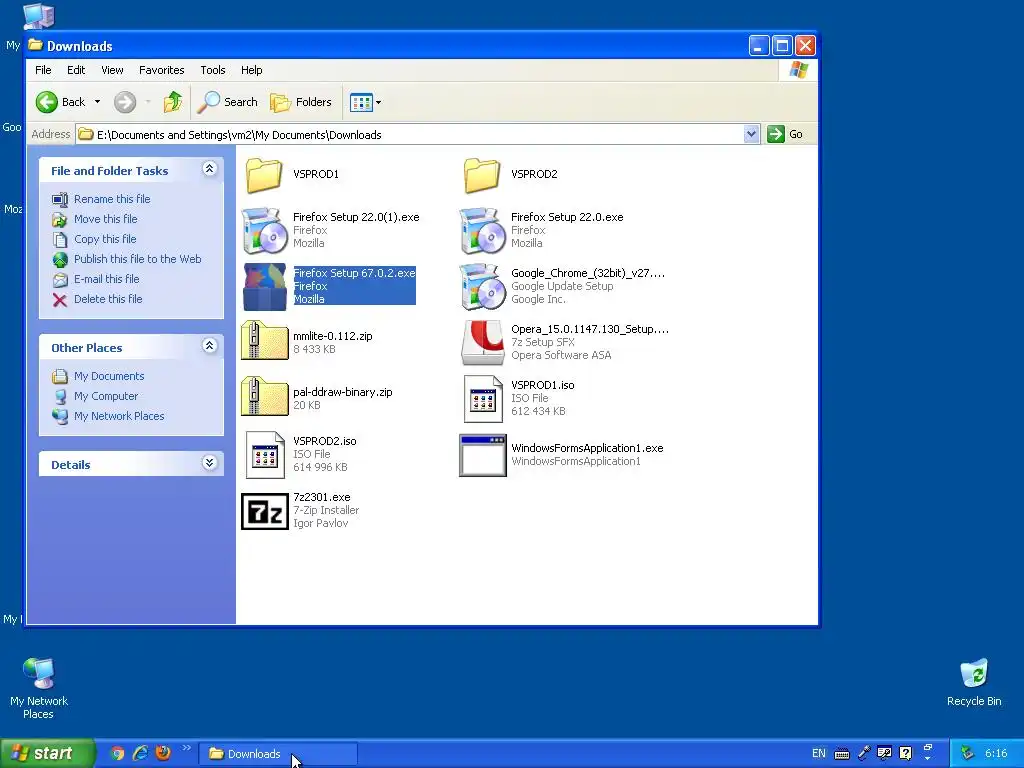Click the red Delete this file icon
Image resolution: width=1024 pixels, height=768 pixels.
pyautogui.click(x=60, y=300)
